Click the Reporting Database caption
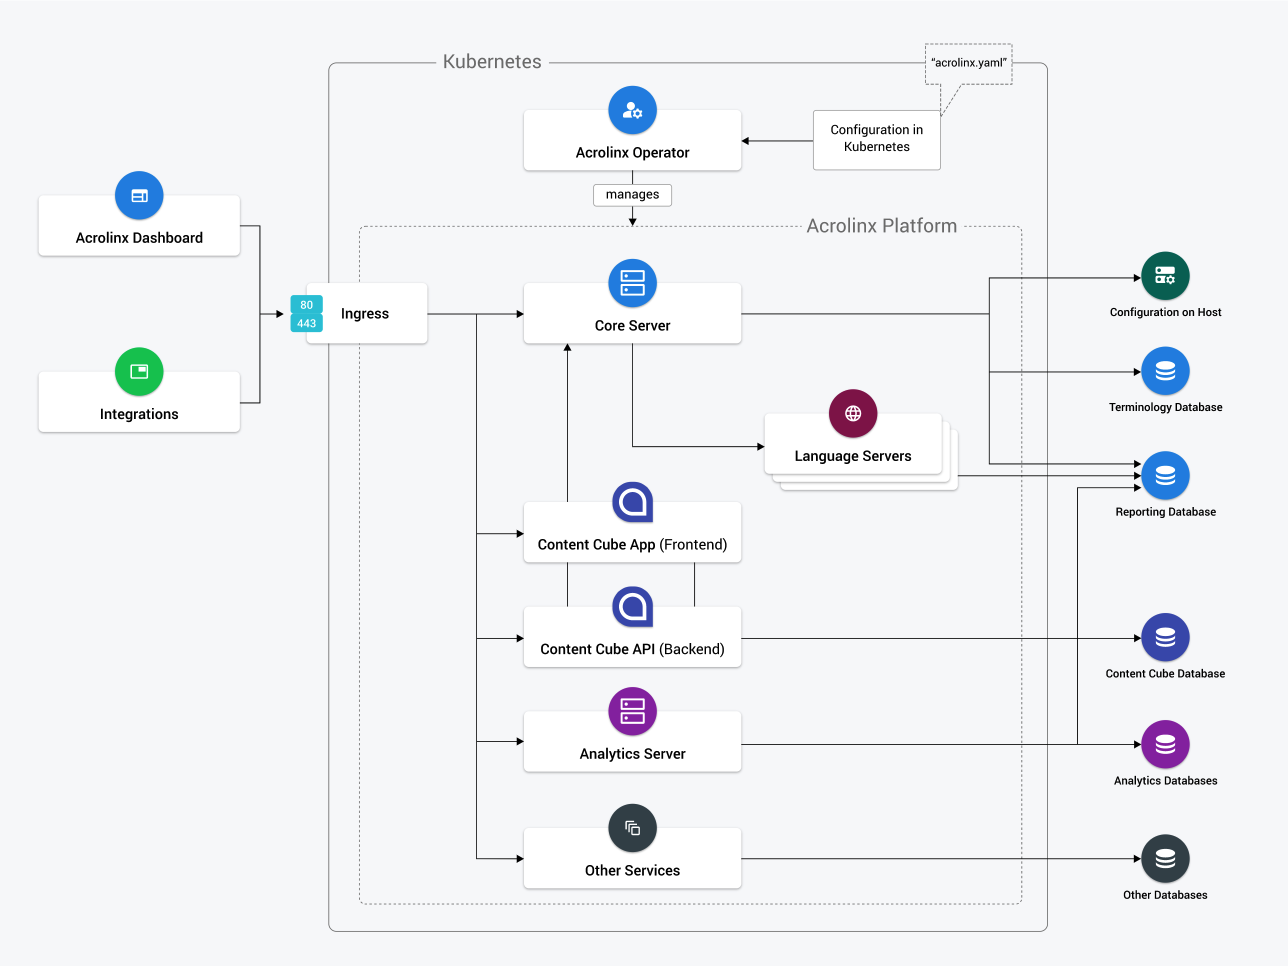Screen dimensions: 1288x966 1165,512
